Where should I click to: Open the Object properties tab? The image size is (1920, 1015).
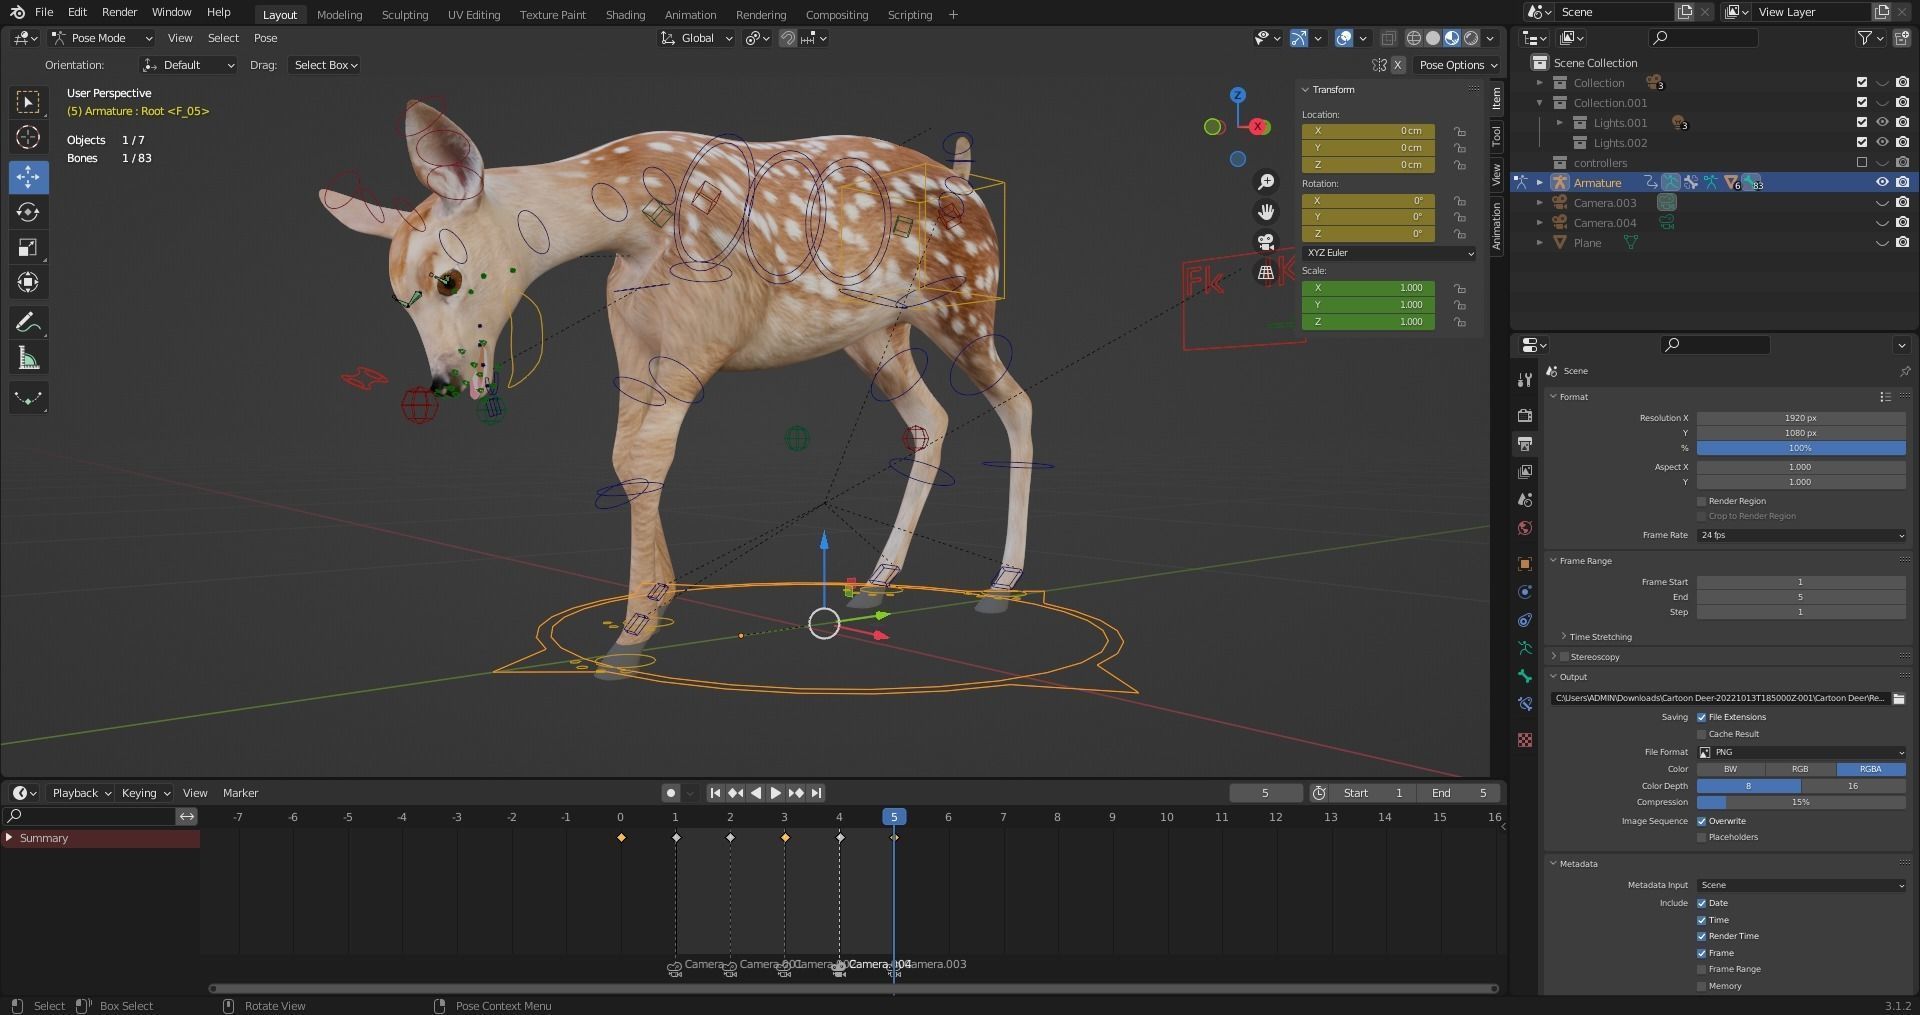point(1525,564)
